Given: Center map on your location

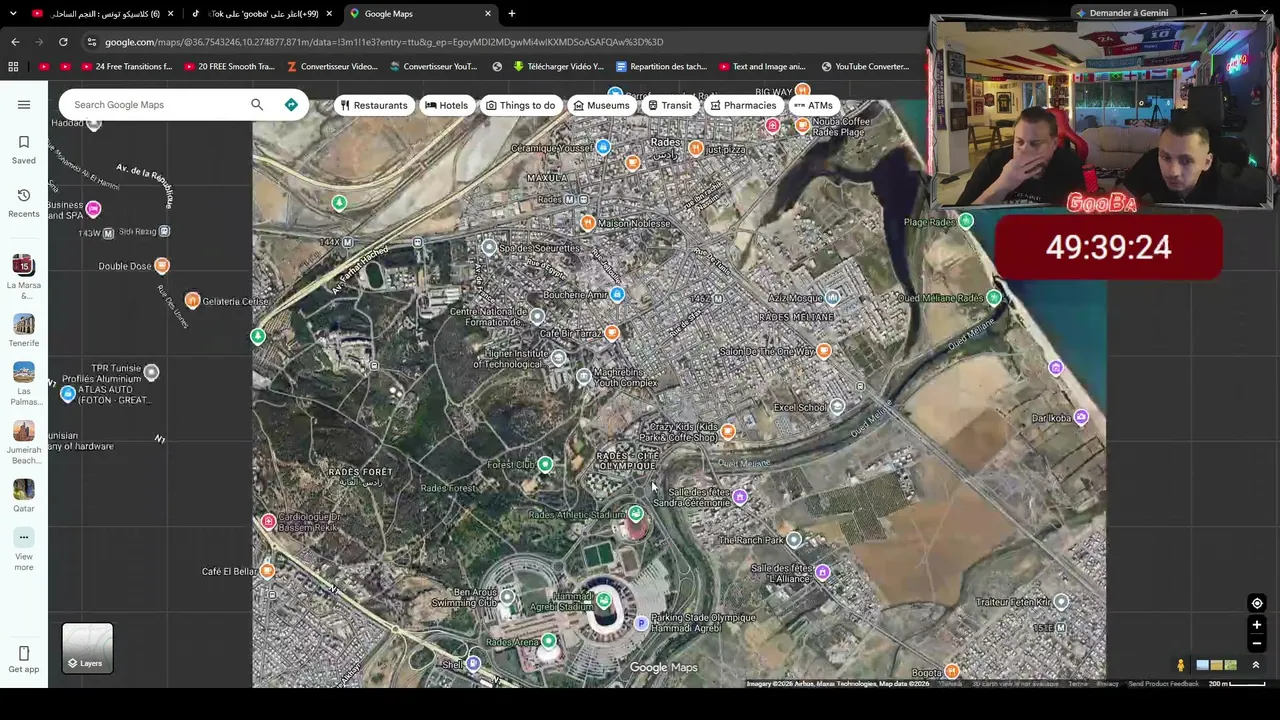Looking at the screenshot, I should tap(1257, 603).
